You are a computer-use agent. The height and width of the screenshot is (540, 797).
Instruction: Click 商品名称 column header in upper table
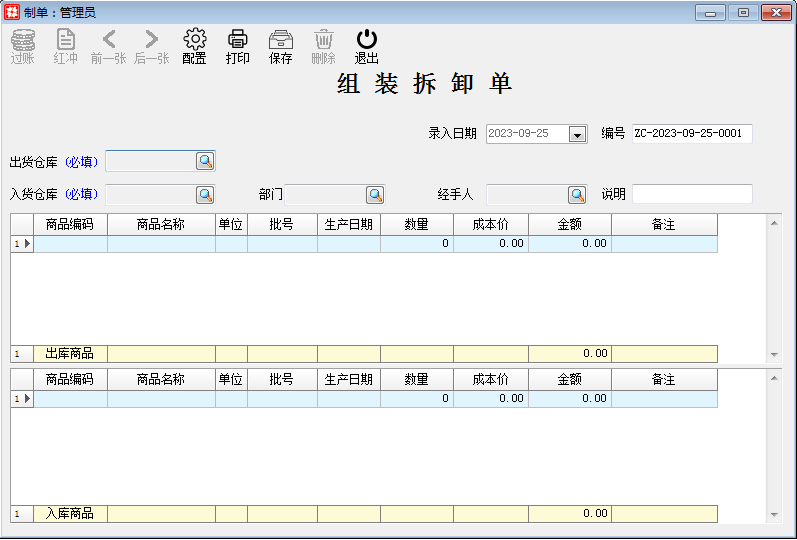tap(161, 225)
